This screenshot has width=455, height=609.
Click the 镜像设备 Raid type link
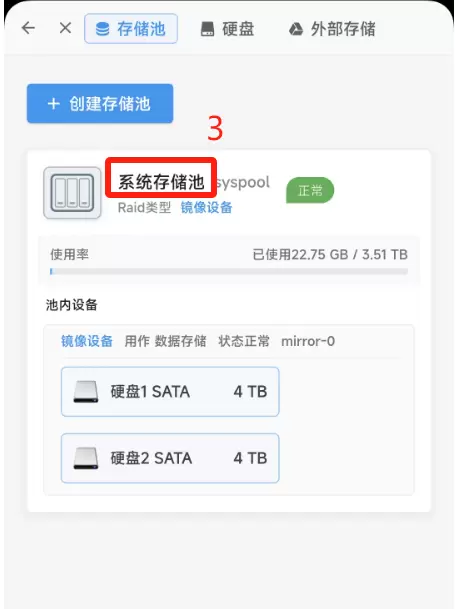coord(206,207)
